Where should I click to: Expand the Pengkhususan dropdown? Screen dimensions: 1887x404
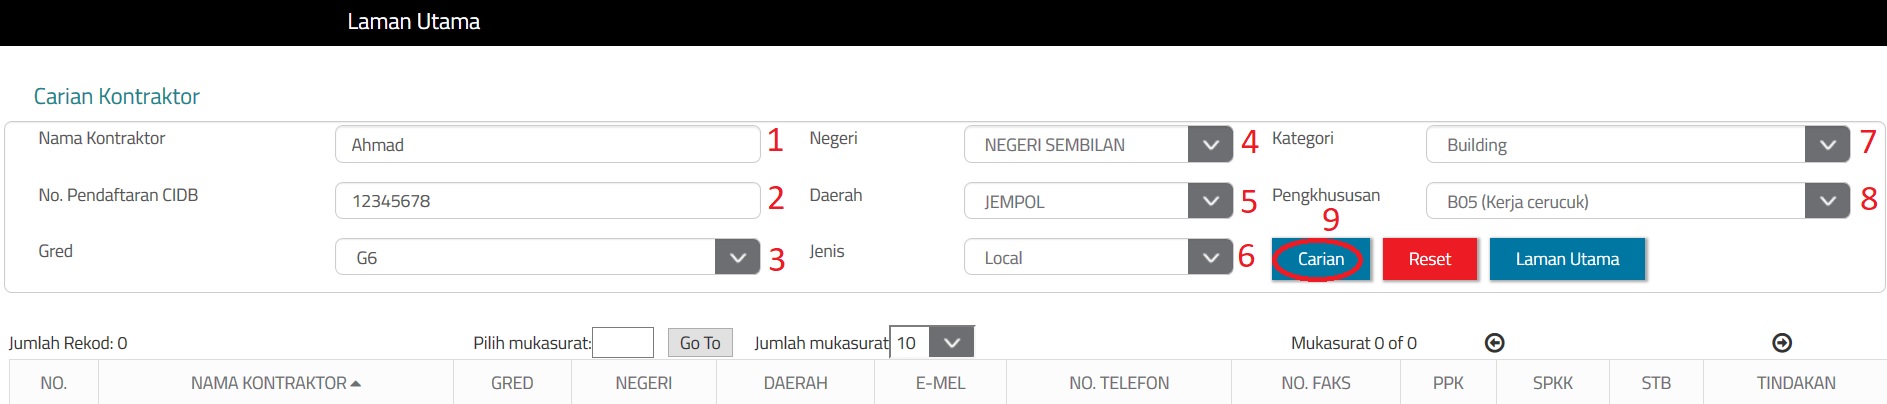1827,201
